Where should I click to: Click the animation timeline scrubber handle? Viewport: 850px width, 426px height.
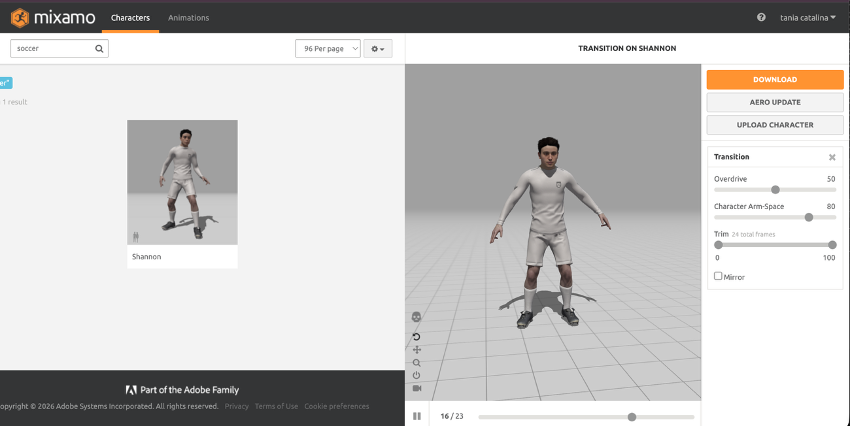tap(632, 417)
